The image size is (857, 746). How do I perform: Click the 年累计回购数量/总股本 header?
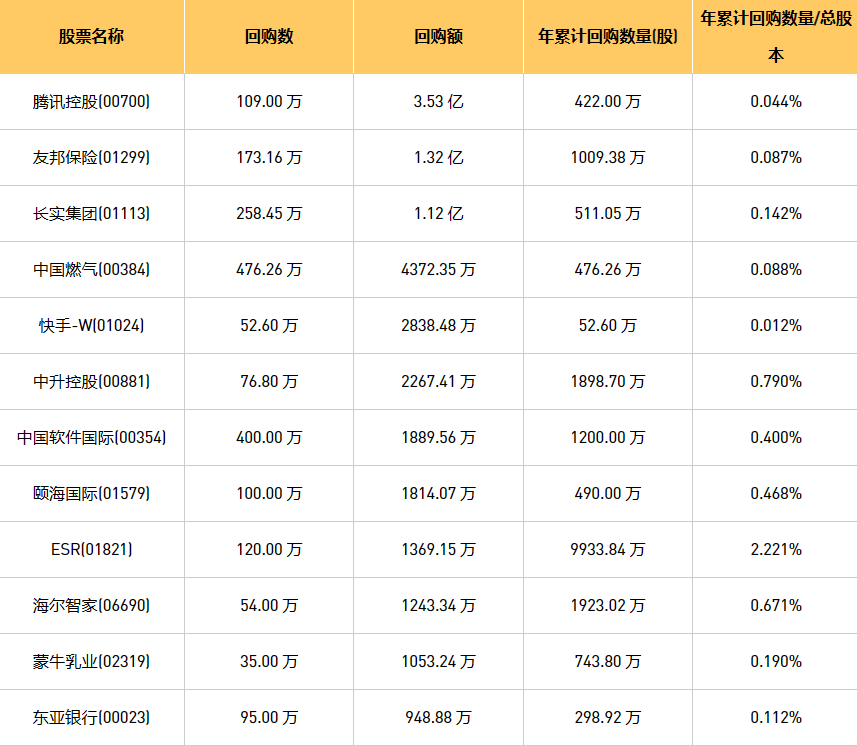coord(775,37)
